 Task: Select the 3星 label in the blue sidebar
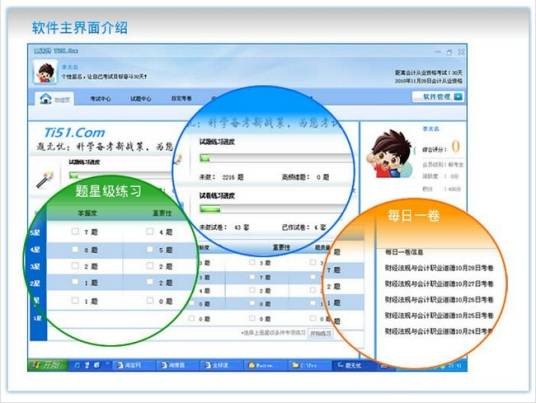pyautogui.click(x=35, y=267)
